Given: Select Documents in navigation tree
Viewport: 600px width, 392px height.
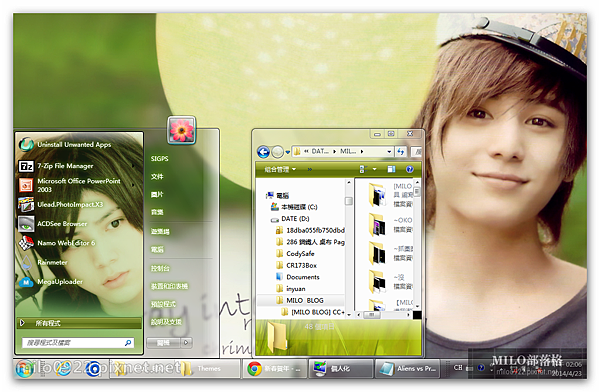Looking at the screenshot, I should 298,277.
